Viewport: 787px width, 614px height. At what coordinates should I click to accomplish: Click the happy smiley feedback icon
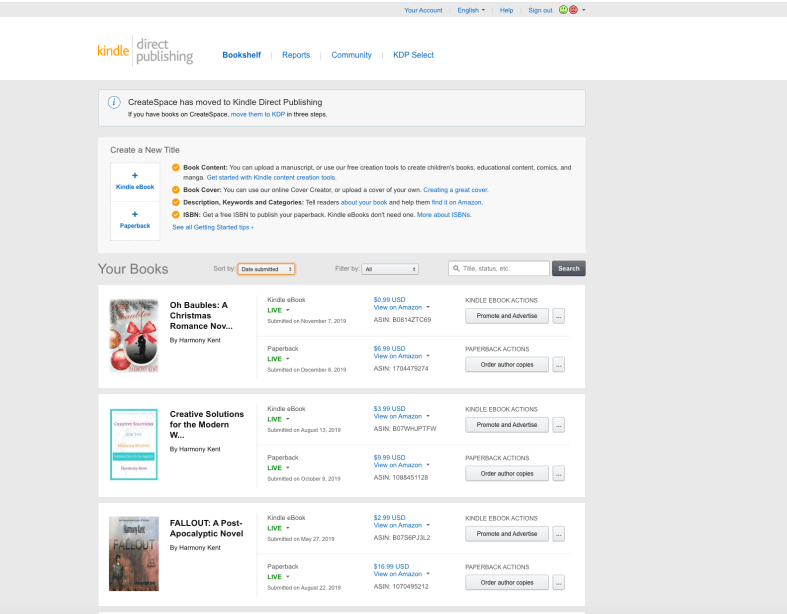[564, 10]
